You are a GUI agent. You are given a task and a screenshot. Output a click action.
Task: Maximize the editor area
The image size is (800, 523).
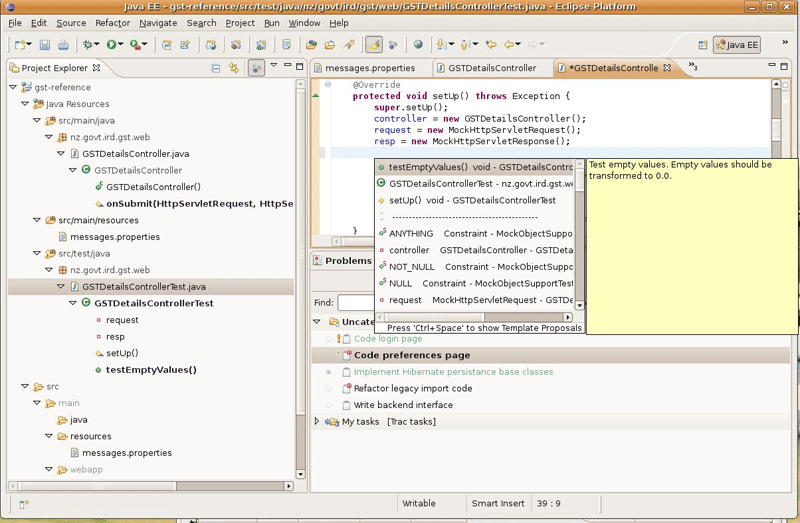pyautogui.click(x=786, y=66)
